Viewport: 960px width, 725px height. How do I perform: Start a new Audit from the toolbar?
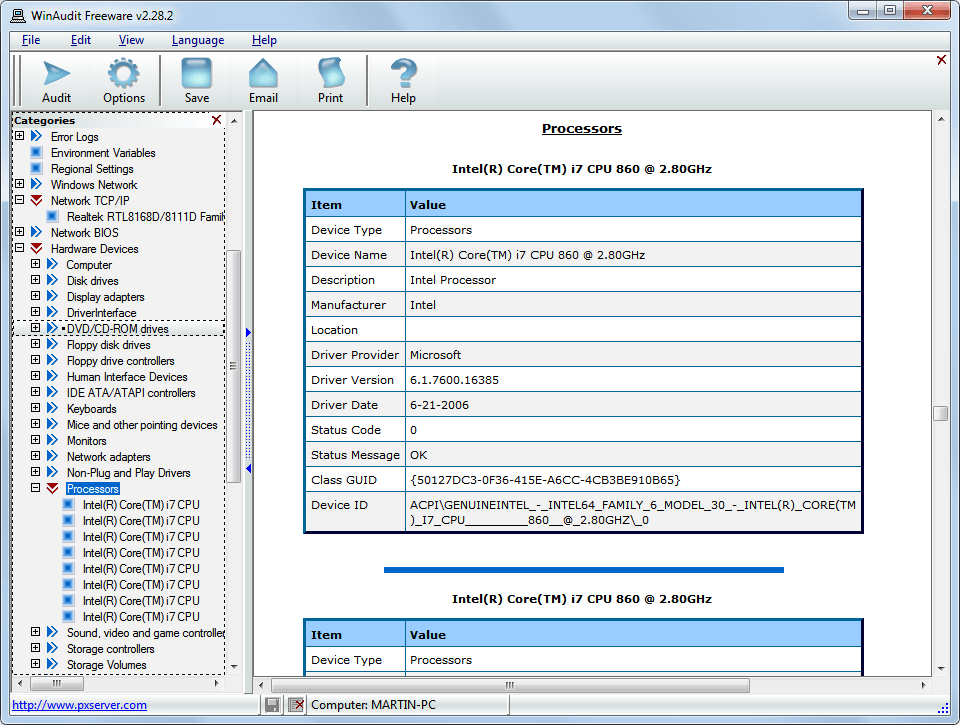(x=56, y=80)
